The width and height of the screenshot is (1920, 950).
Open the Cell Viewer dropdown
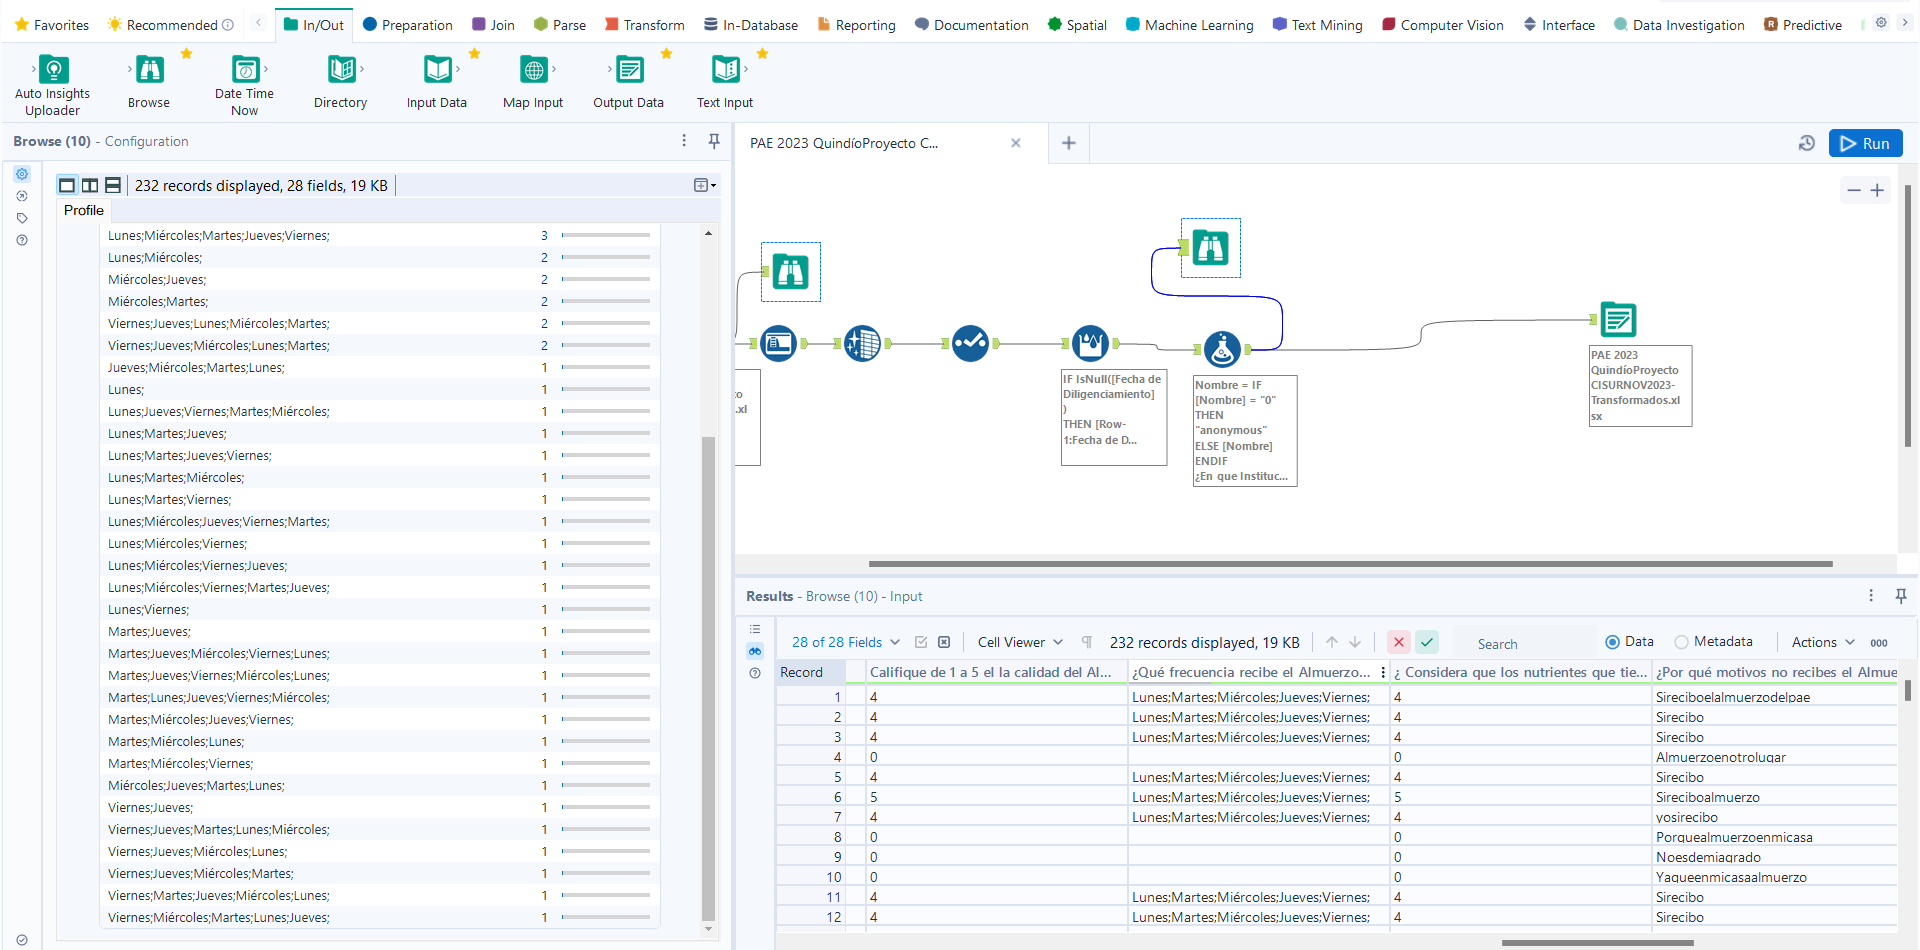tap(1019, 641)
